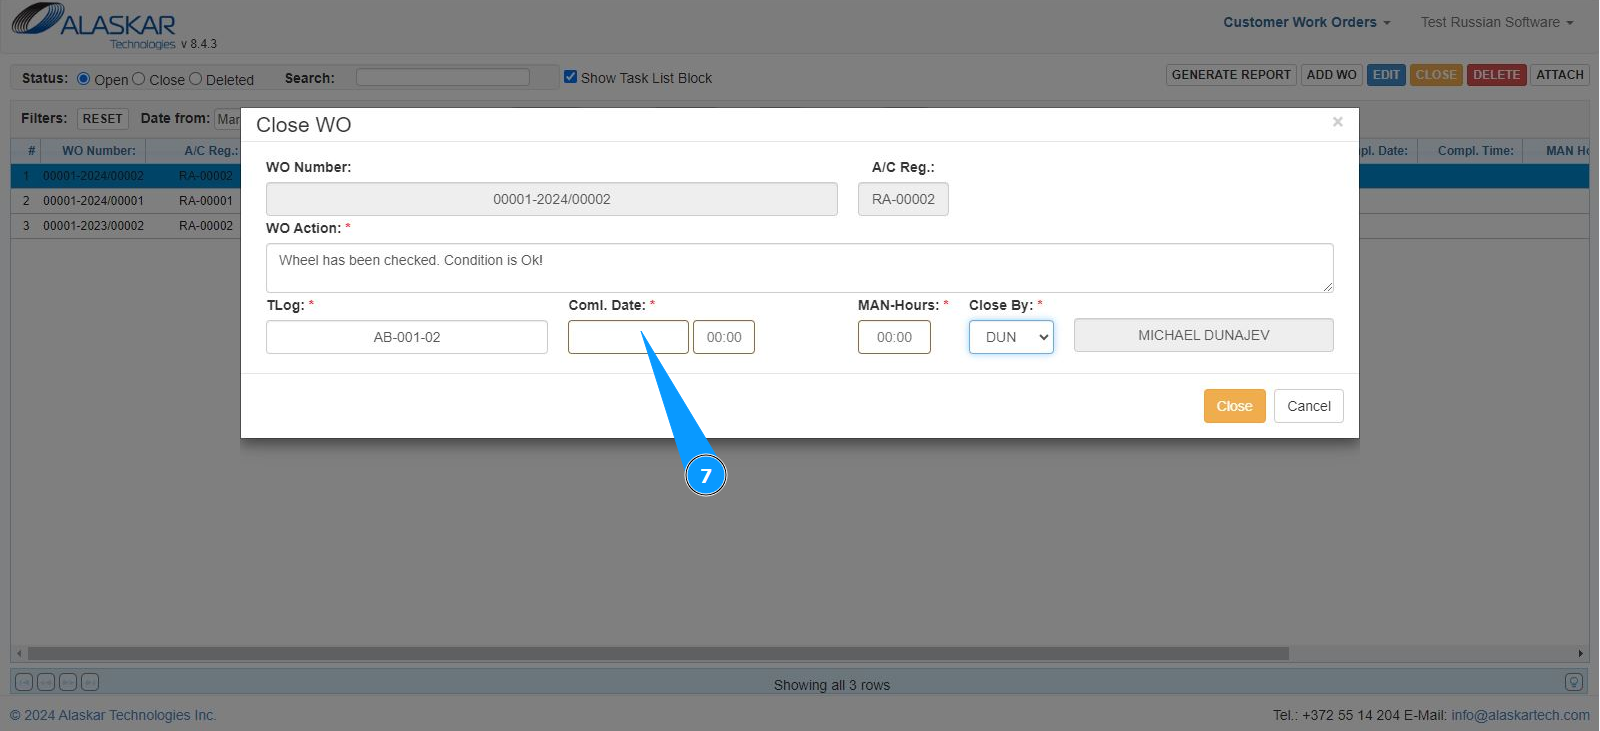Go to next page of rows
Viewport: 1600px width, 731px height.
coord(68,682)
